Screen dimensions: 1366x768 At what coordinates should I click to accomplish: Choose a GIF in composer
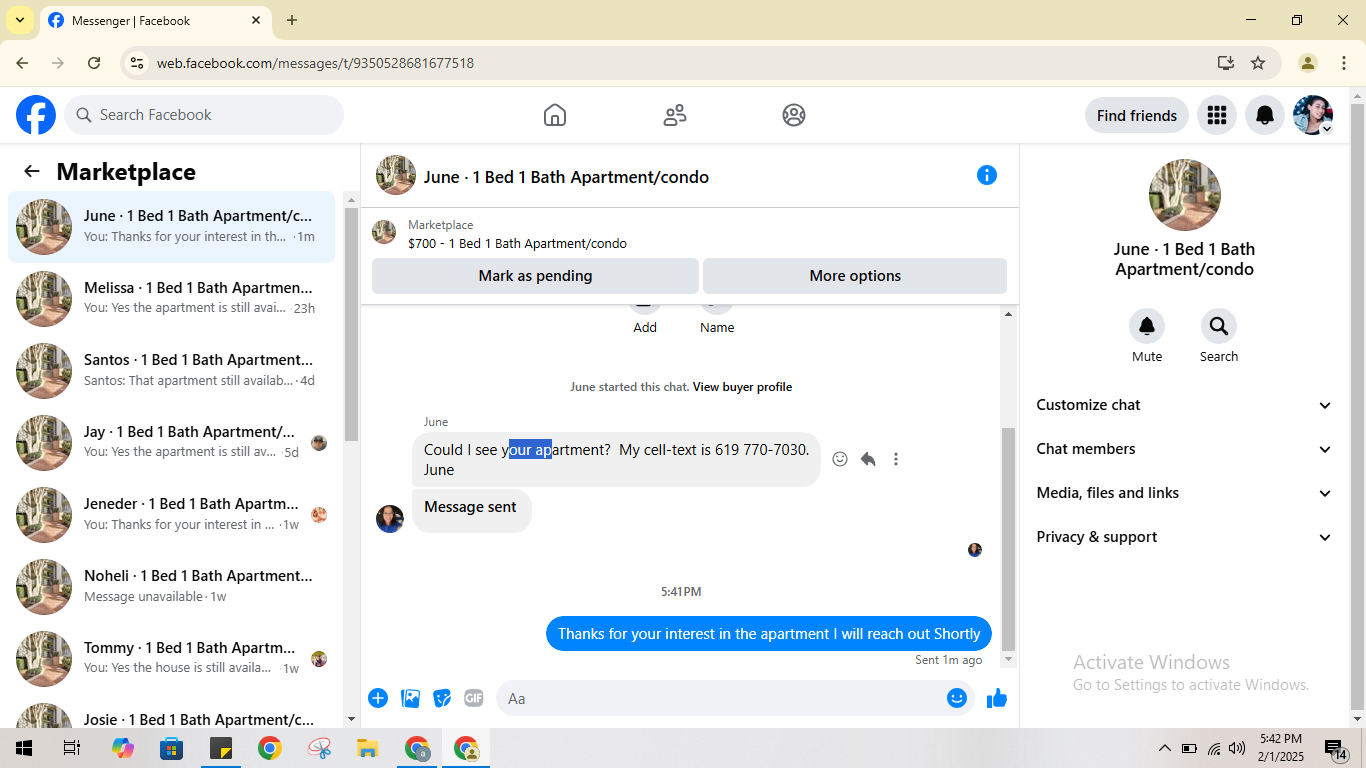click(x=474, y=698)
